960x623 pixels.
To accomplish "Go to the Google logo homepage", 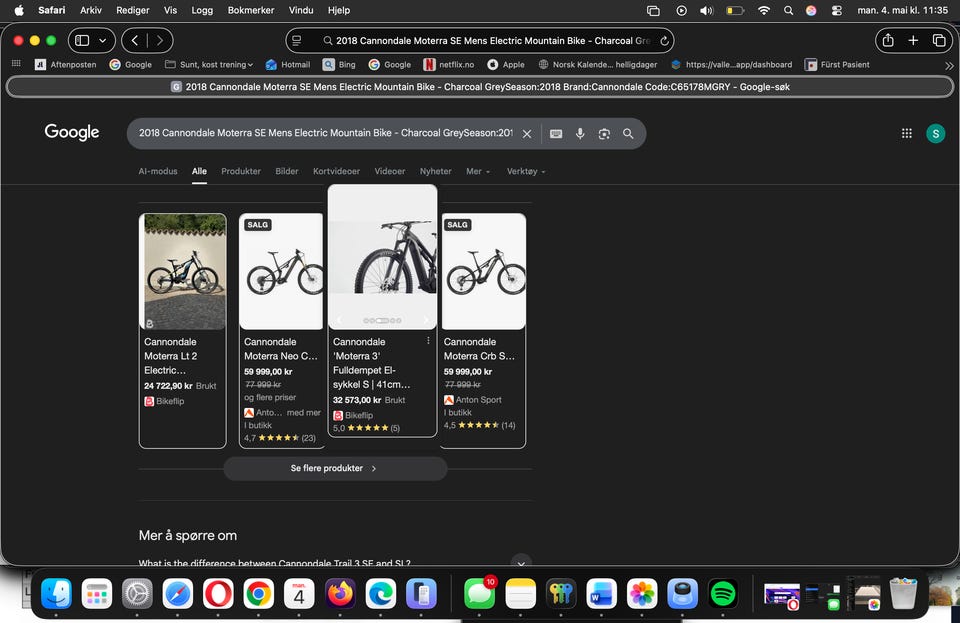I will coord(72,132).
